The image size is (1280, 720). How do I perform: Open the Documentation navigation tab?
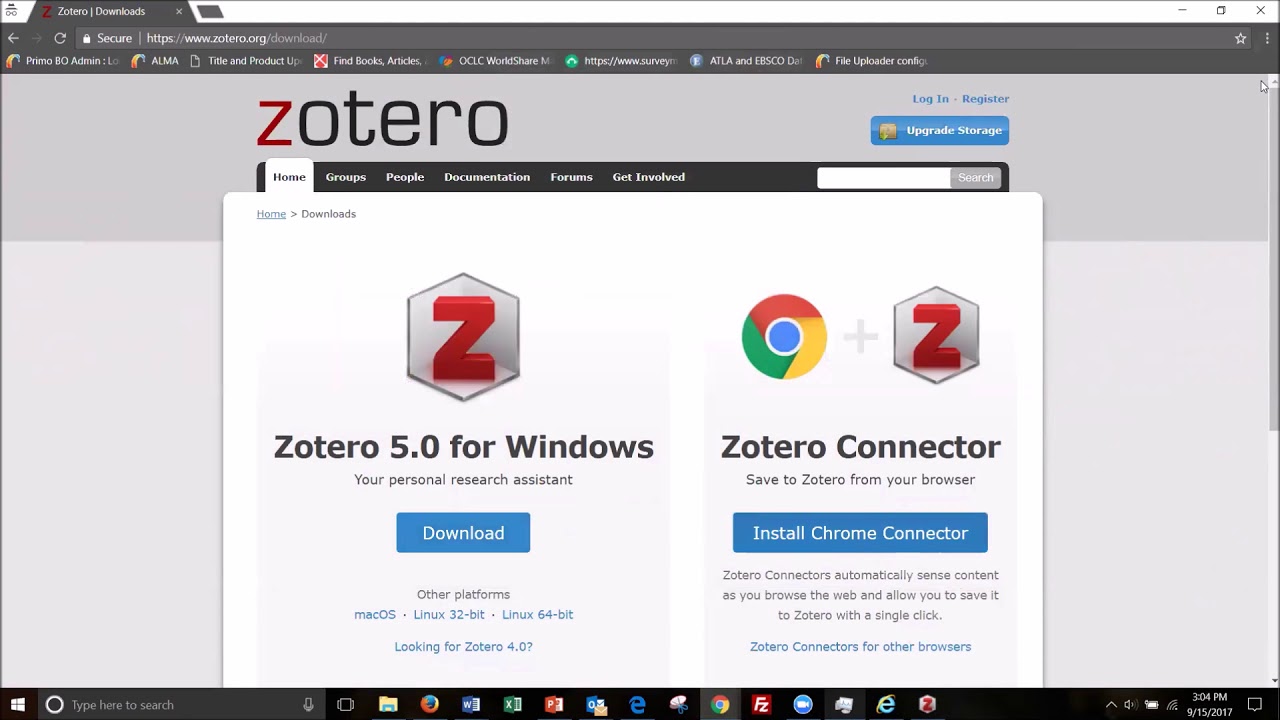[487, 177]
